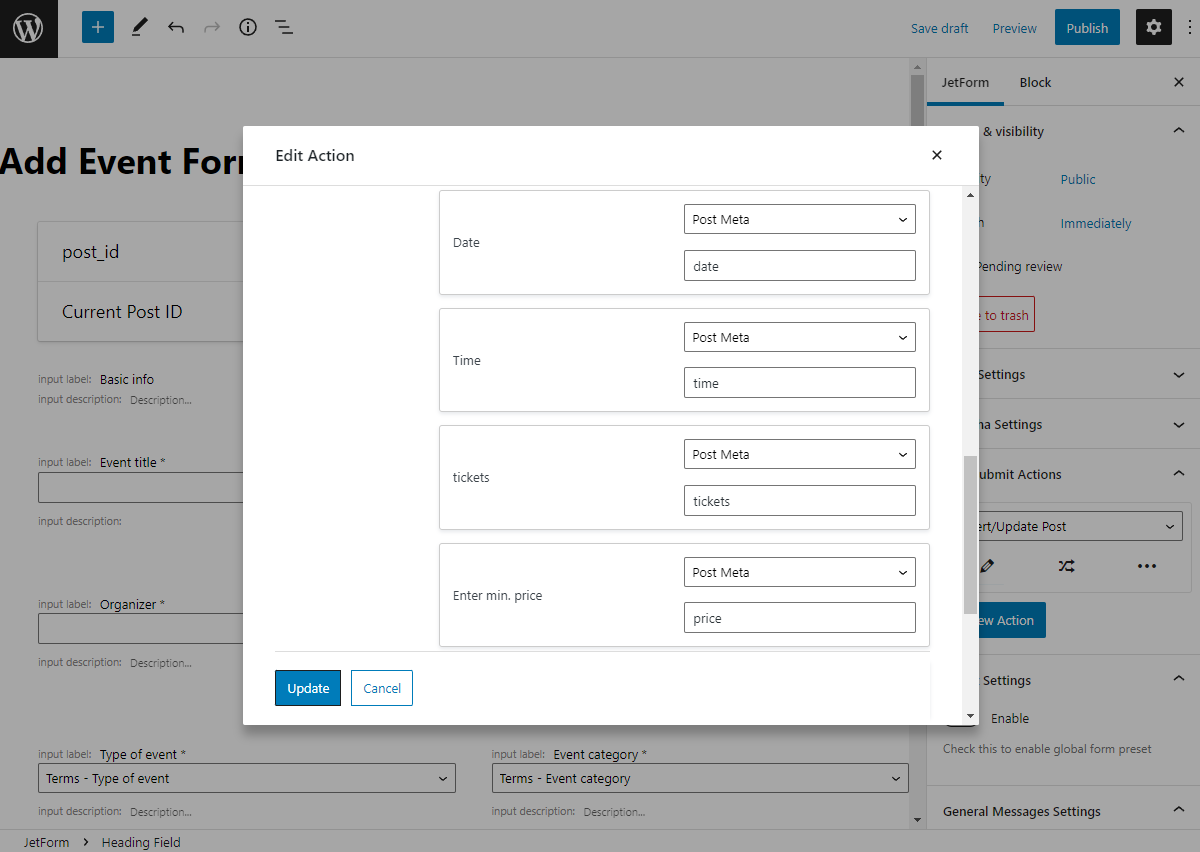Click the Undo arrow icon

click(176, 27)
